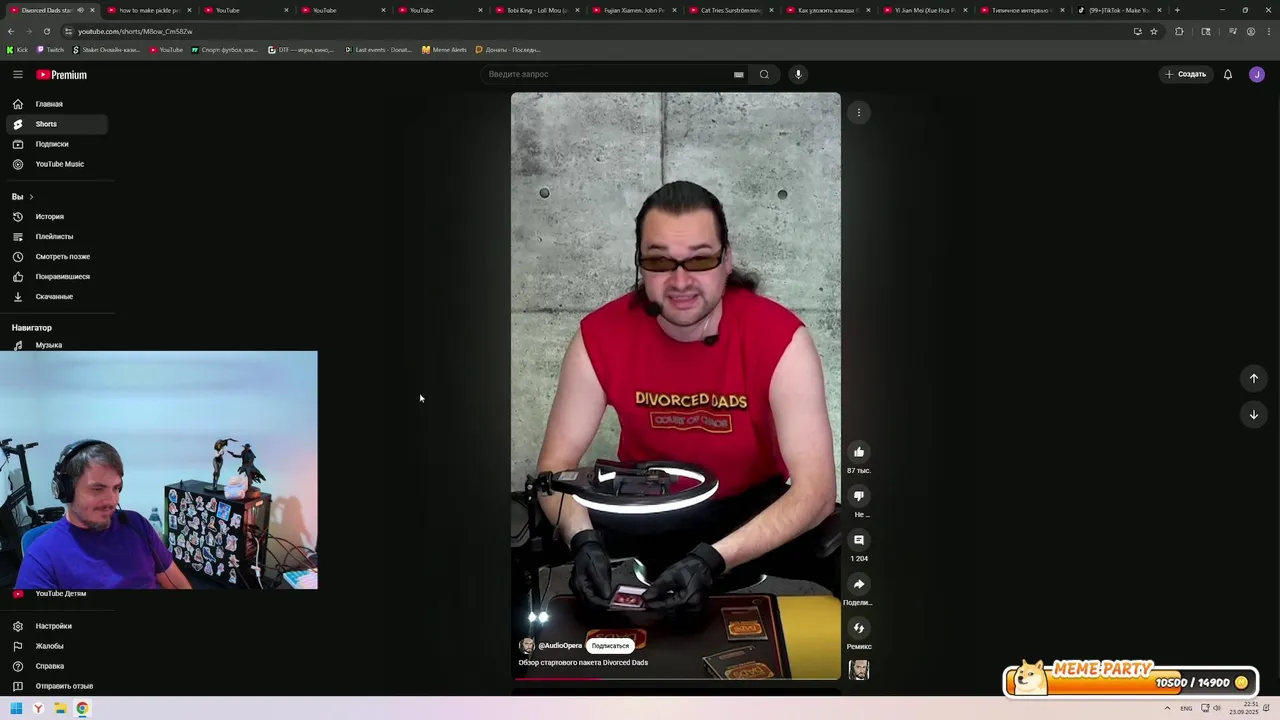The image size is (1280, 720).
Task: Open Настройки in the sidebar
Action: 56,626
